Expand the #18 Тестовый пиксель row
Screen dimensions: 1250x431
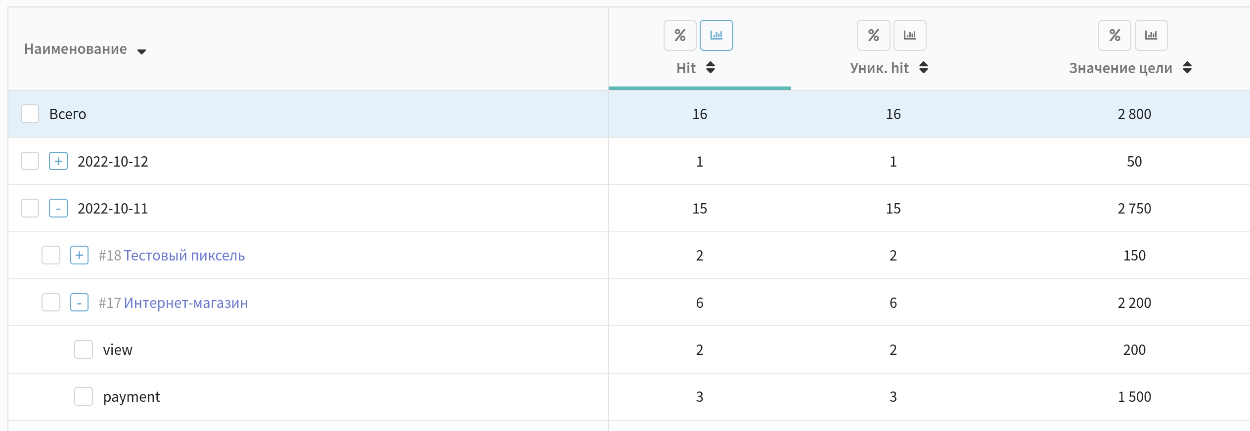click(80, 255)
